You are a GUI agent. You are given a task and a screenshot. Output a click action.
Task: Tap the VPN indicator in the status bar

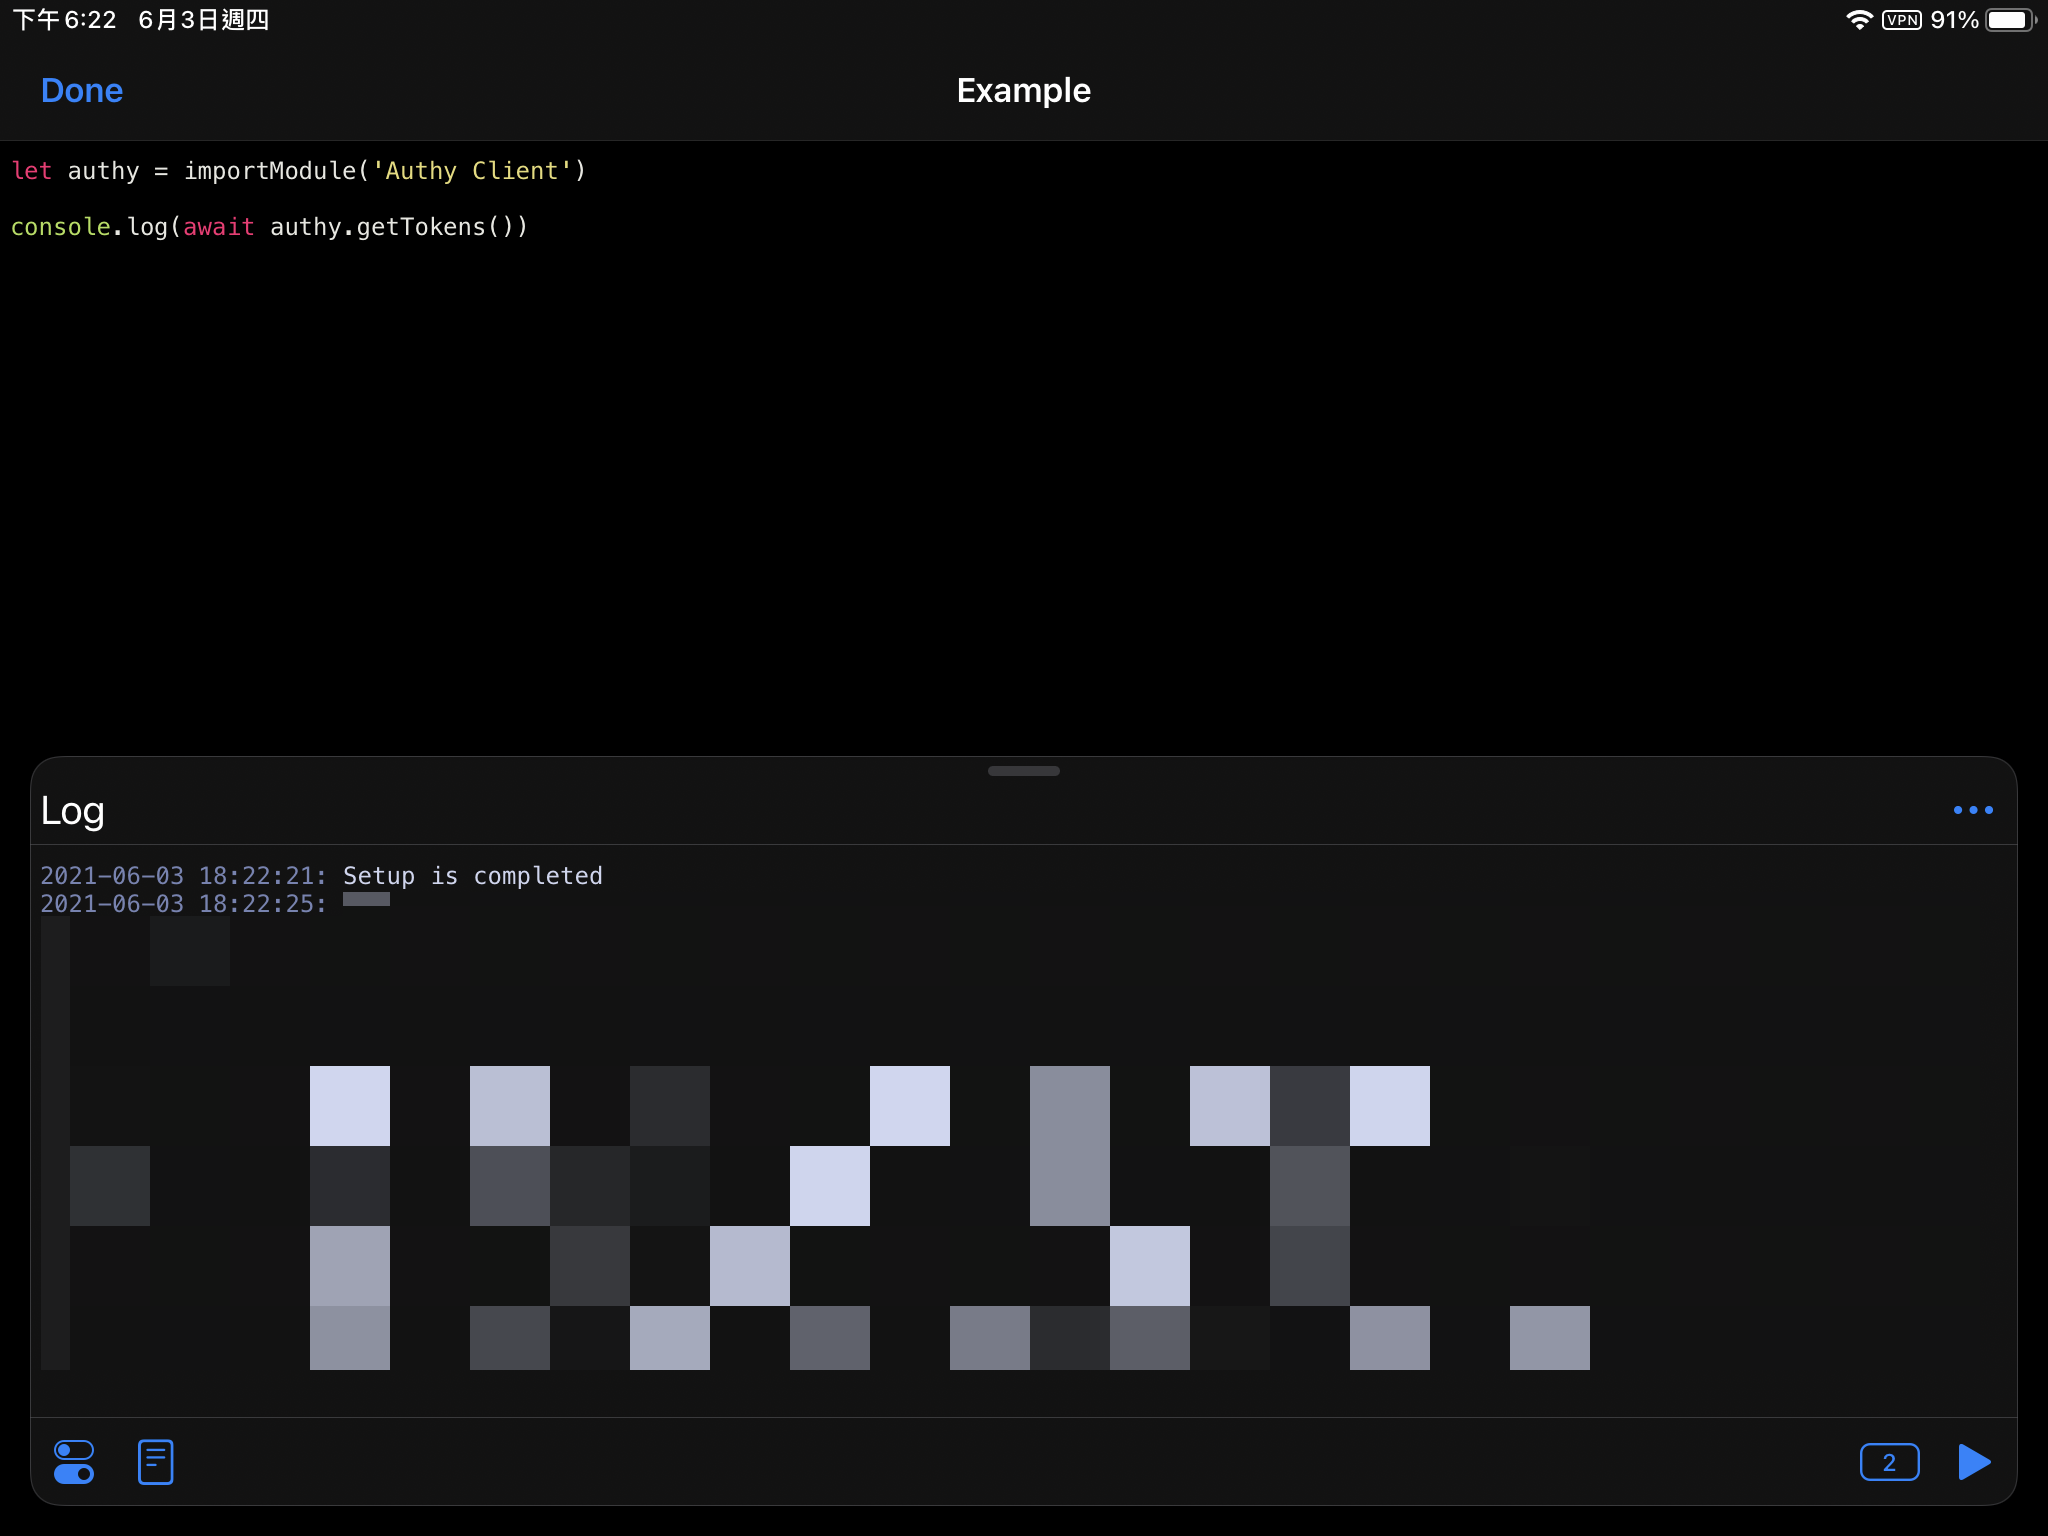(1901, 20)
